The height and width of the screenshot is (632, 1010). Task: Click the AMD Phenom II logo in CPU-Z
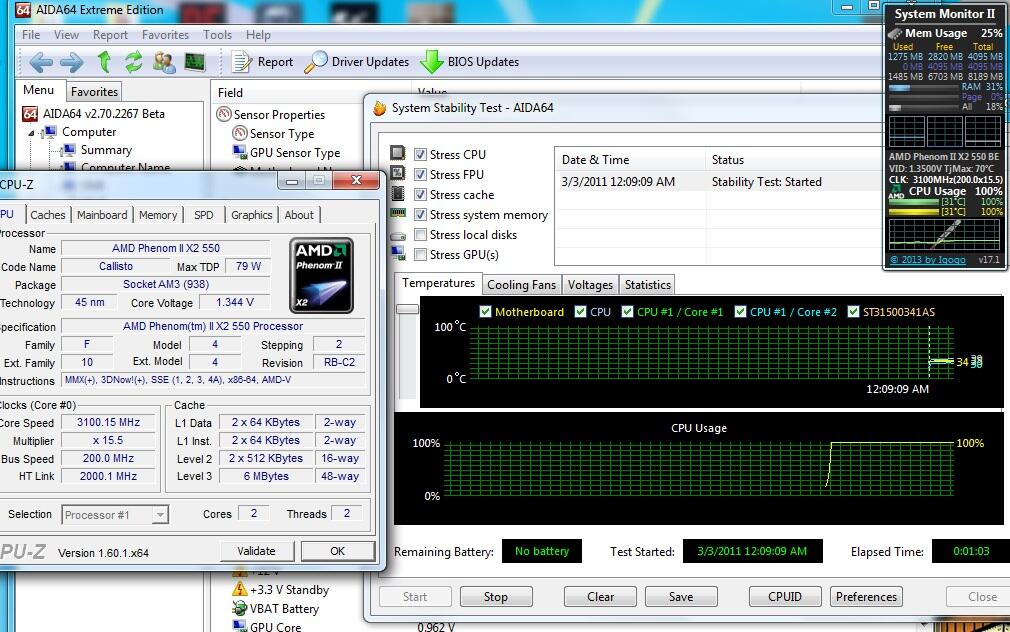[321, 275]
